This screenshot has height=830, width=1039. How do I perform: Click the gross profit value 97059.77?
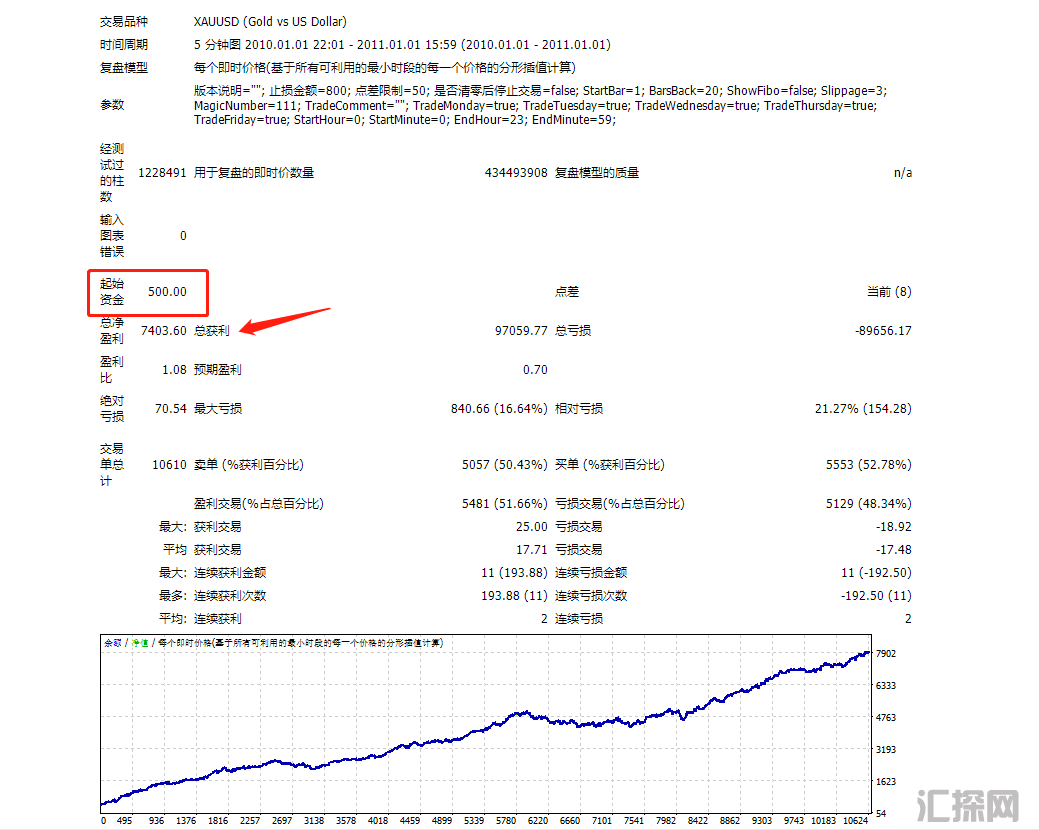click(x=520, y=331)
